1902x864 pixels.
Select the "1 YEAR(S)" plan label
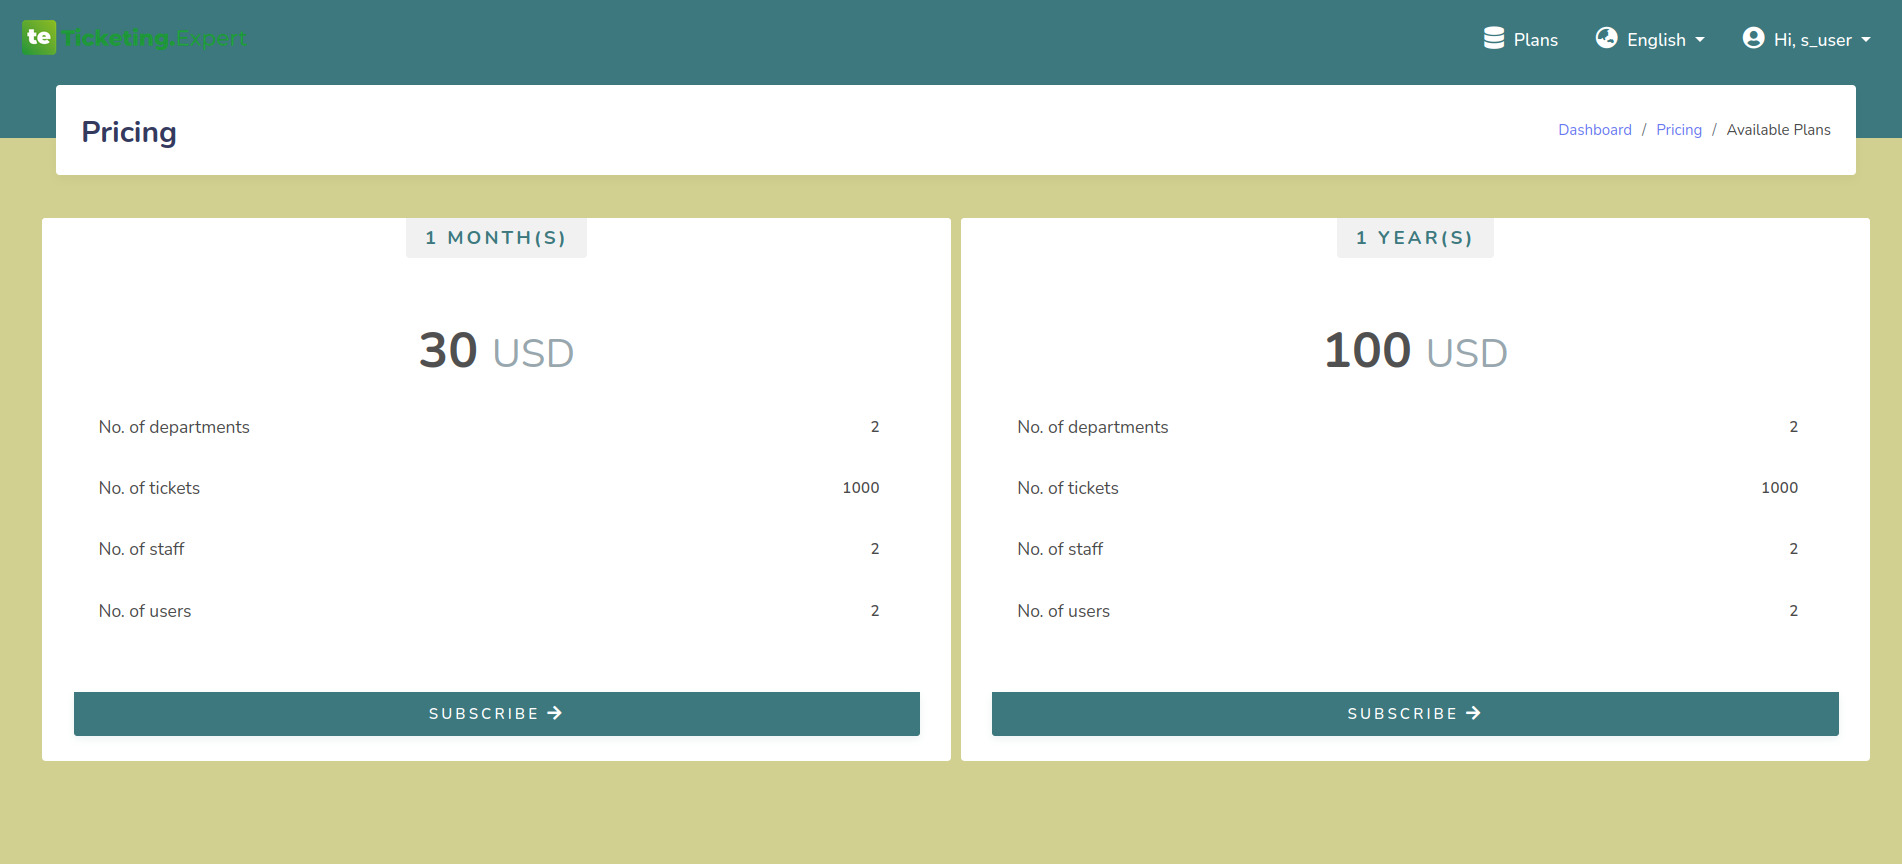pyautogui.click(x=1414, y=238)
